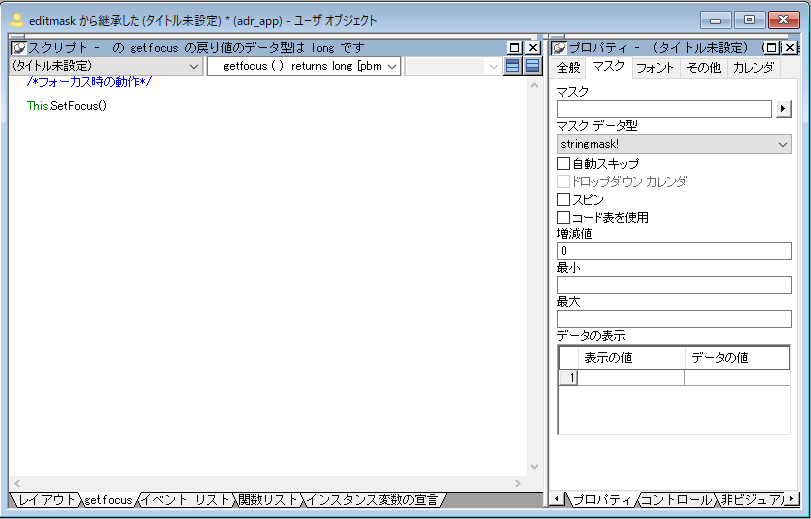Select the イベント リスト bottom tab
The height and width of the screenshot is (519, 811).
186,499
